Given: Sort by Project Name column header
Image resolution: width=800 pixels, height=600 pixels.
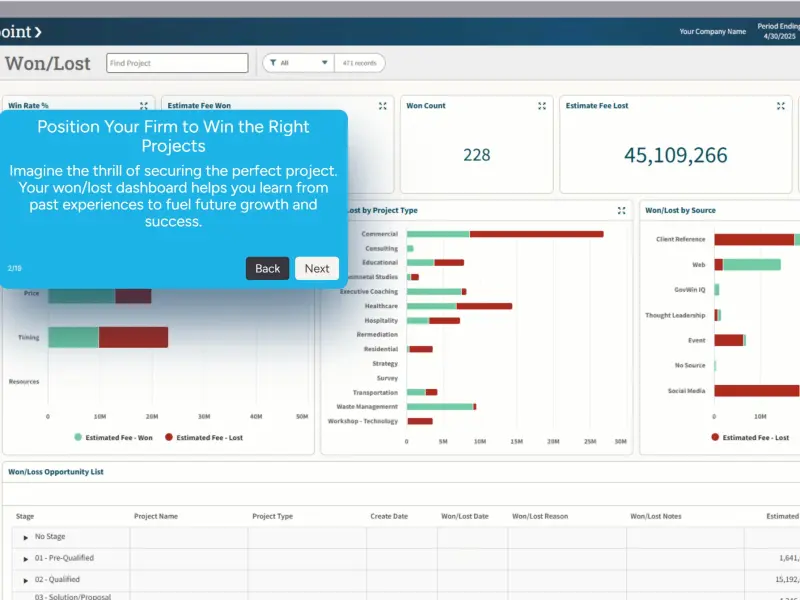Looking at the screenshot, I should [156, 516].
